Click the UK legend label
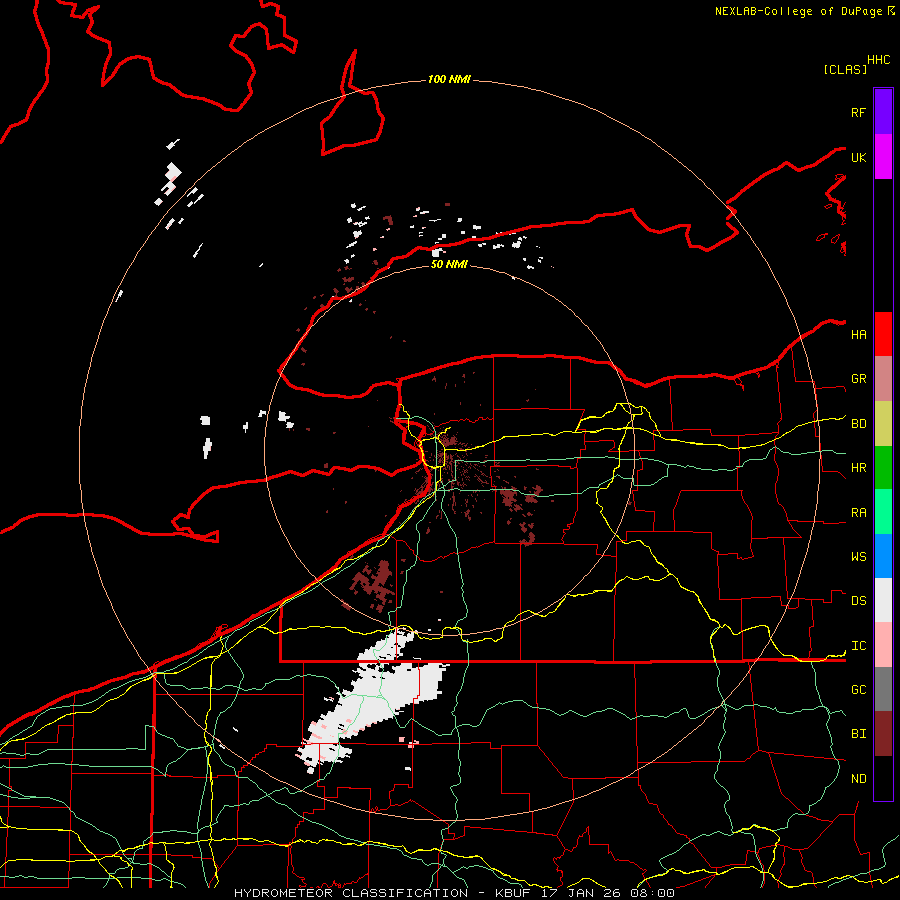900x900 pixels. [859, 157]
